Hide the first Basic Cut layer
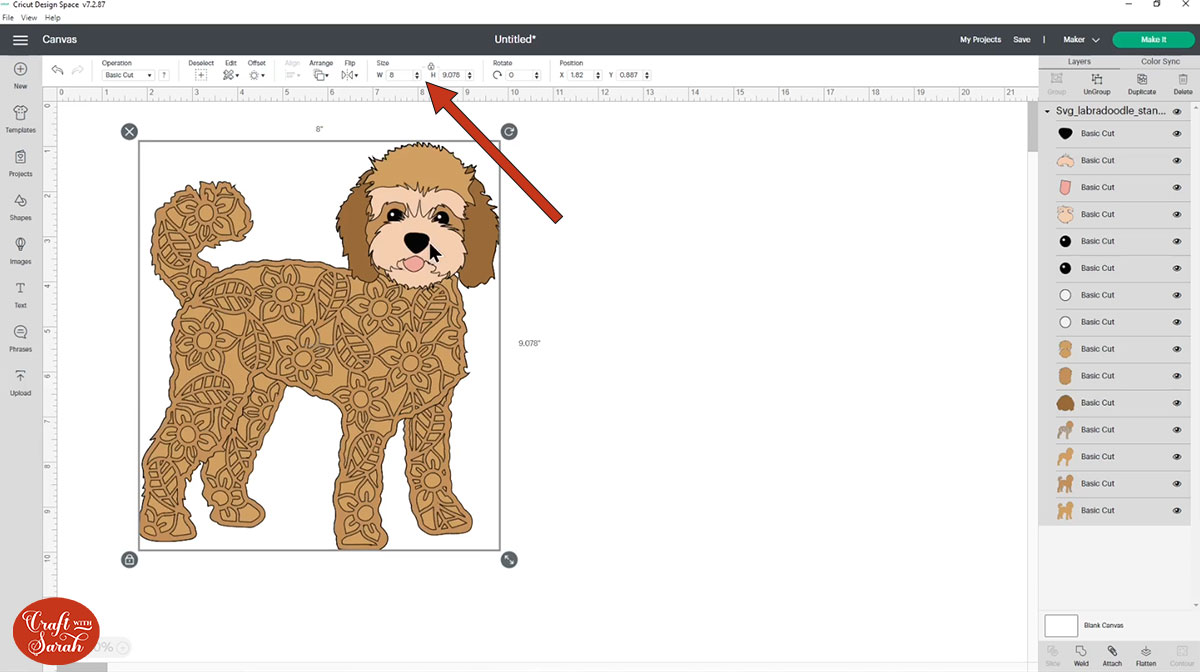This screenshot has height=672, width=1200. 1177,133
